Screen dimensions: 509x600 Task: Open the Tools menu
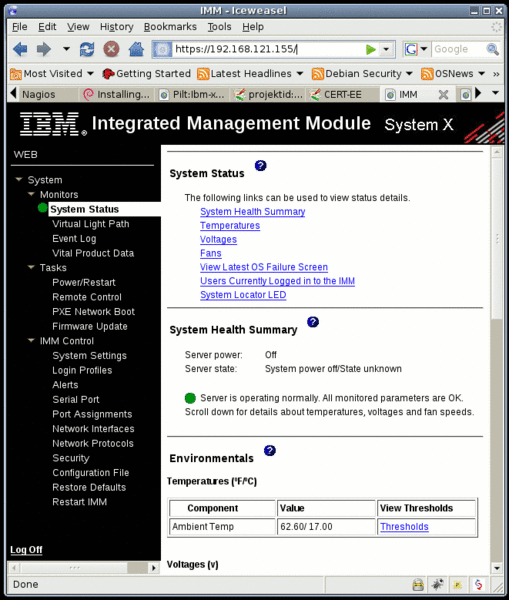220,27
